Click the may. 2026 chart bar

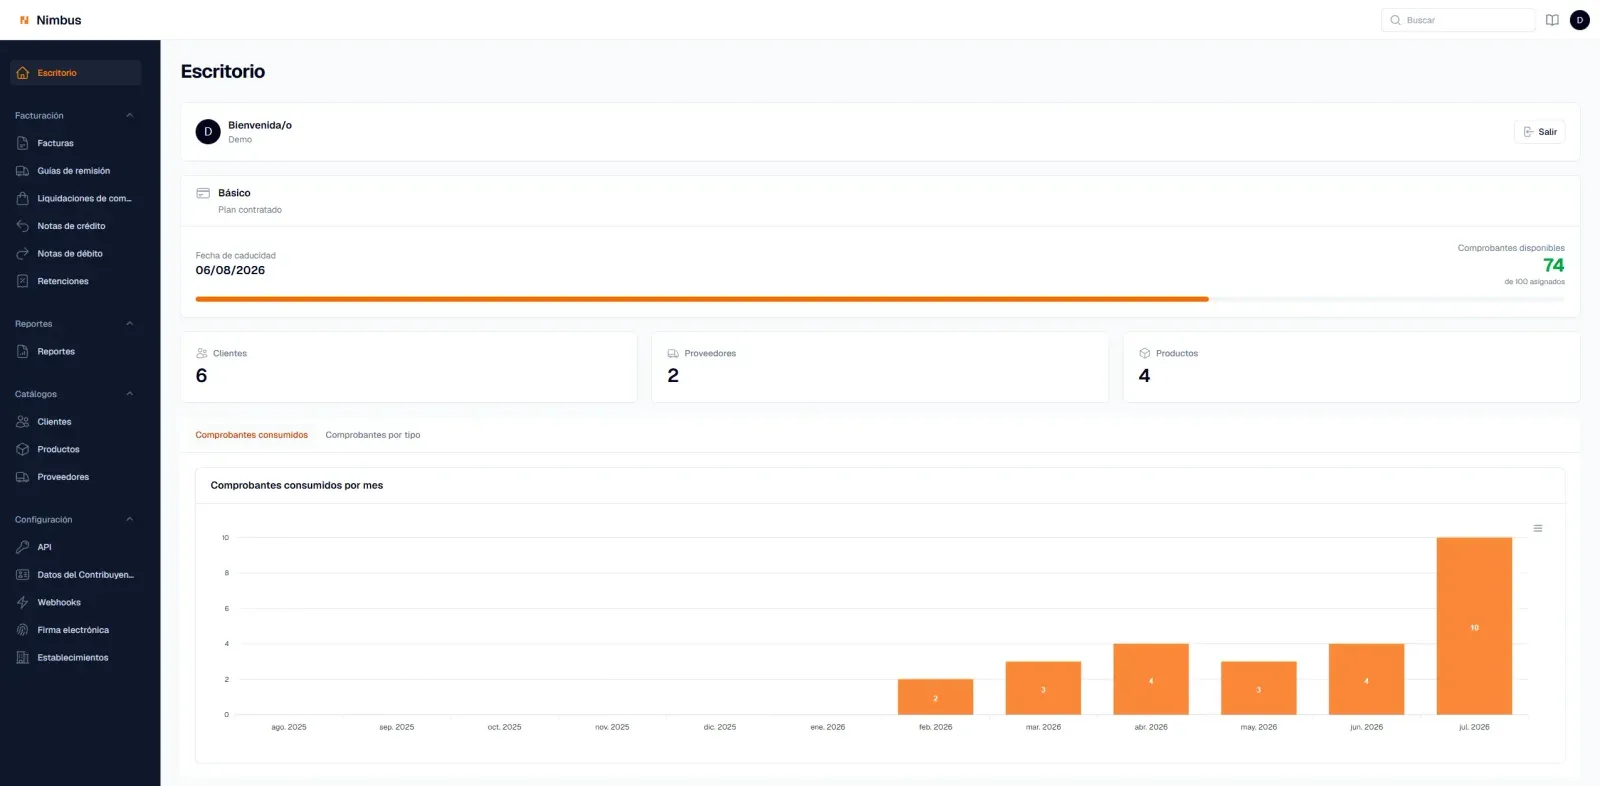[1259, 688]
